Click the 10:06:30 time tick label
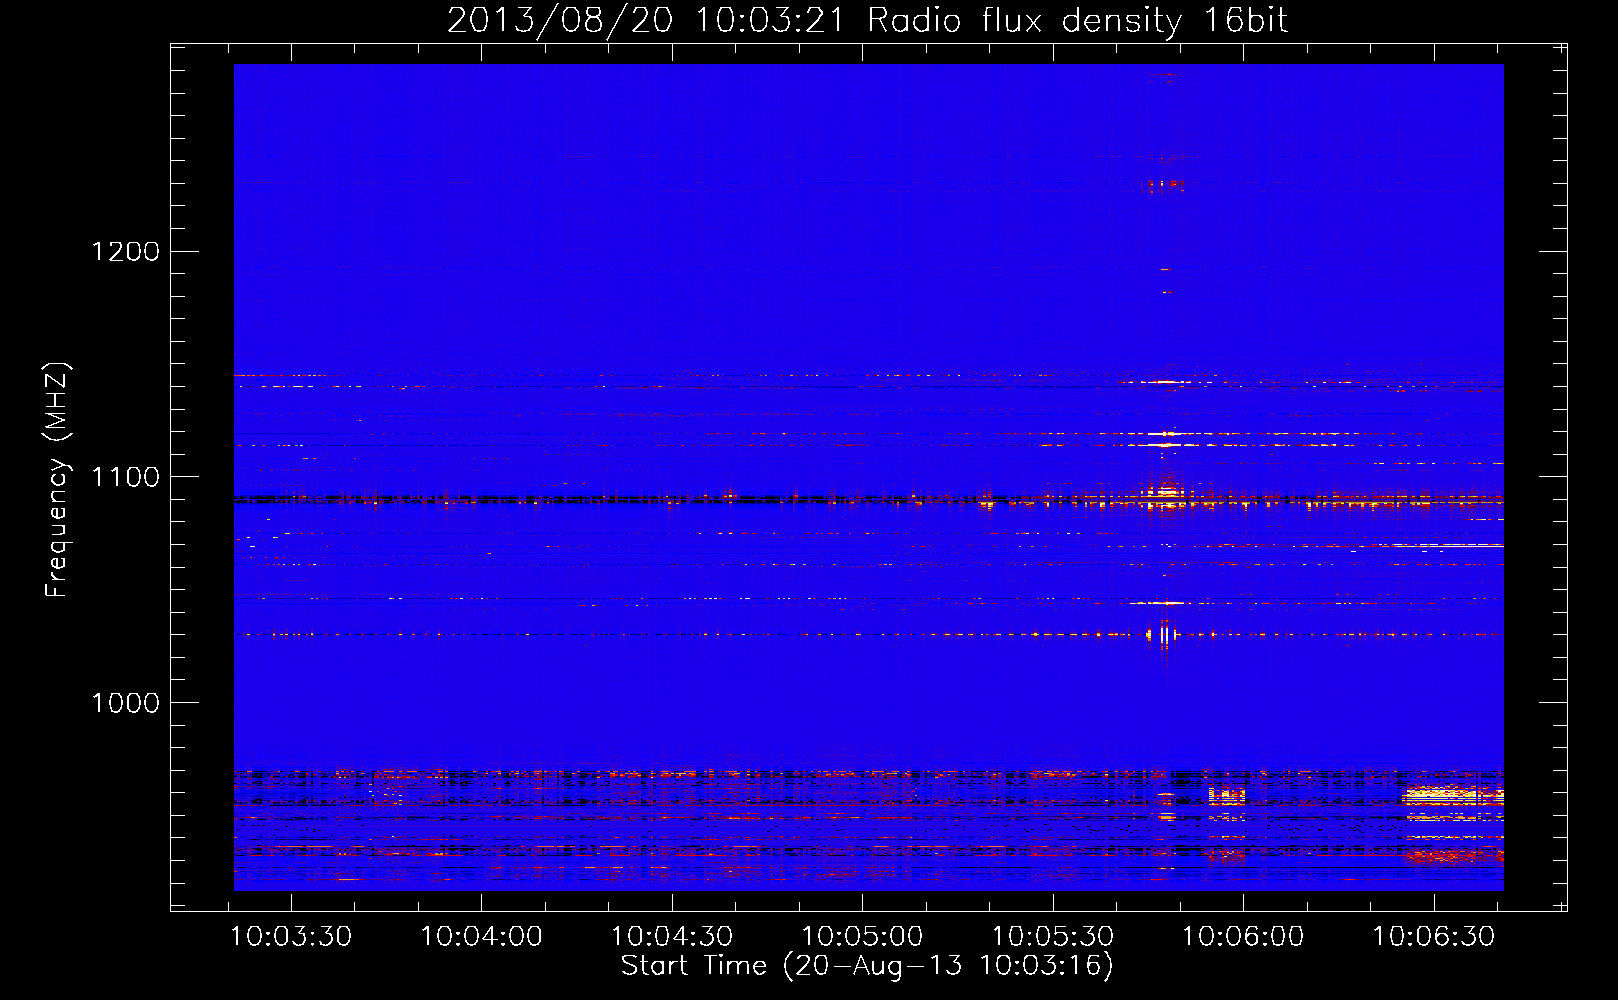Image resolution: width=1618 pixels, height=1000 pixels. click(1433, 937)
